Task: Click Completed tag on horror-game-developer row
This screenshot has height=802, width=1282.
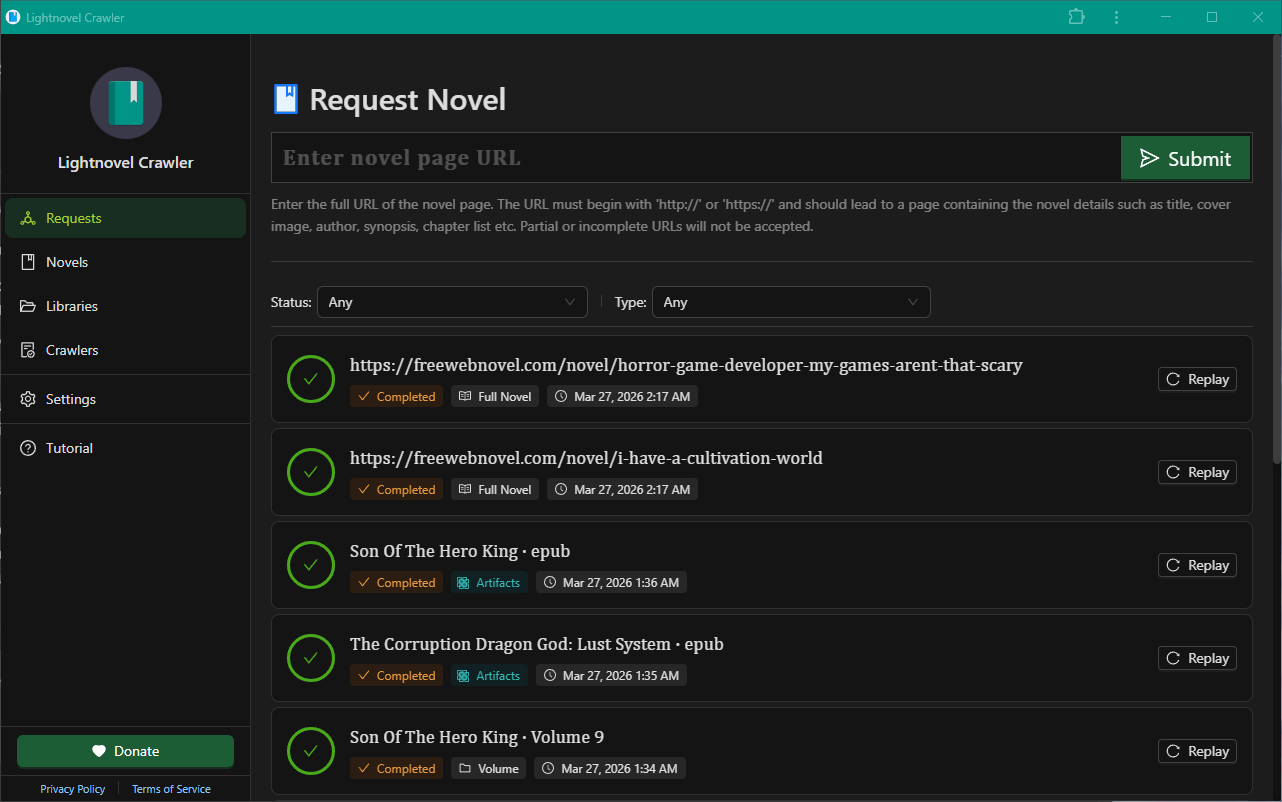Action: tap(397, 397)
